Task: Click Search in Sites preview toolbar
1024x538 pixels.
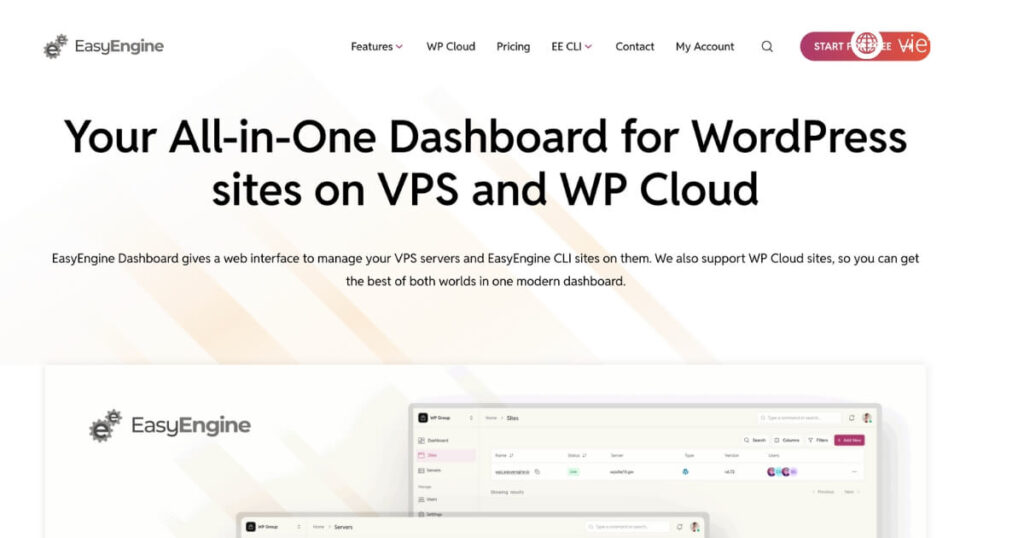Action: 755,440
